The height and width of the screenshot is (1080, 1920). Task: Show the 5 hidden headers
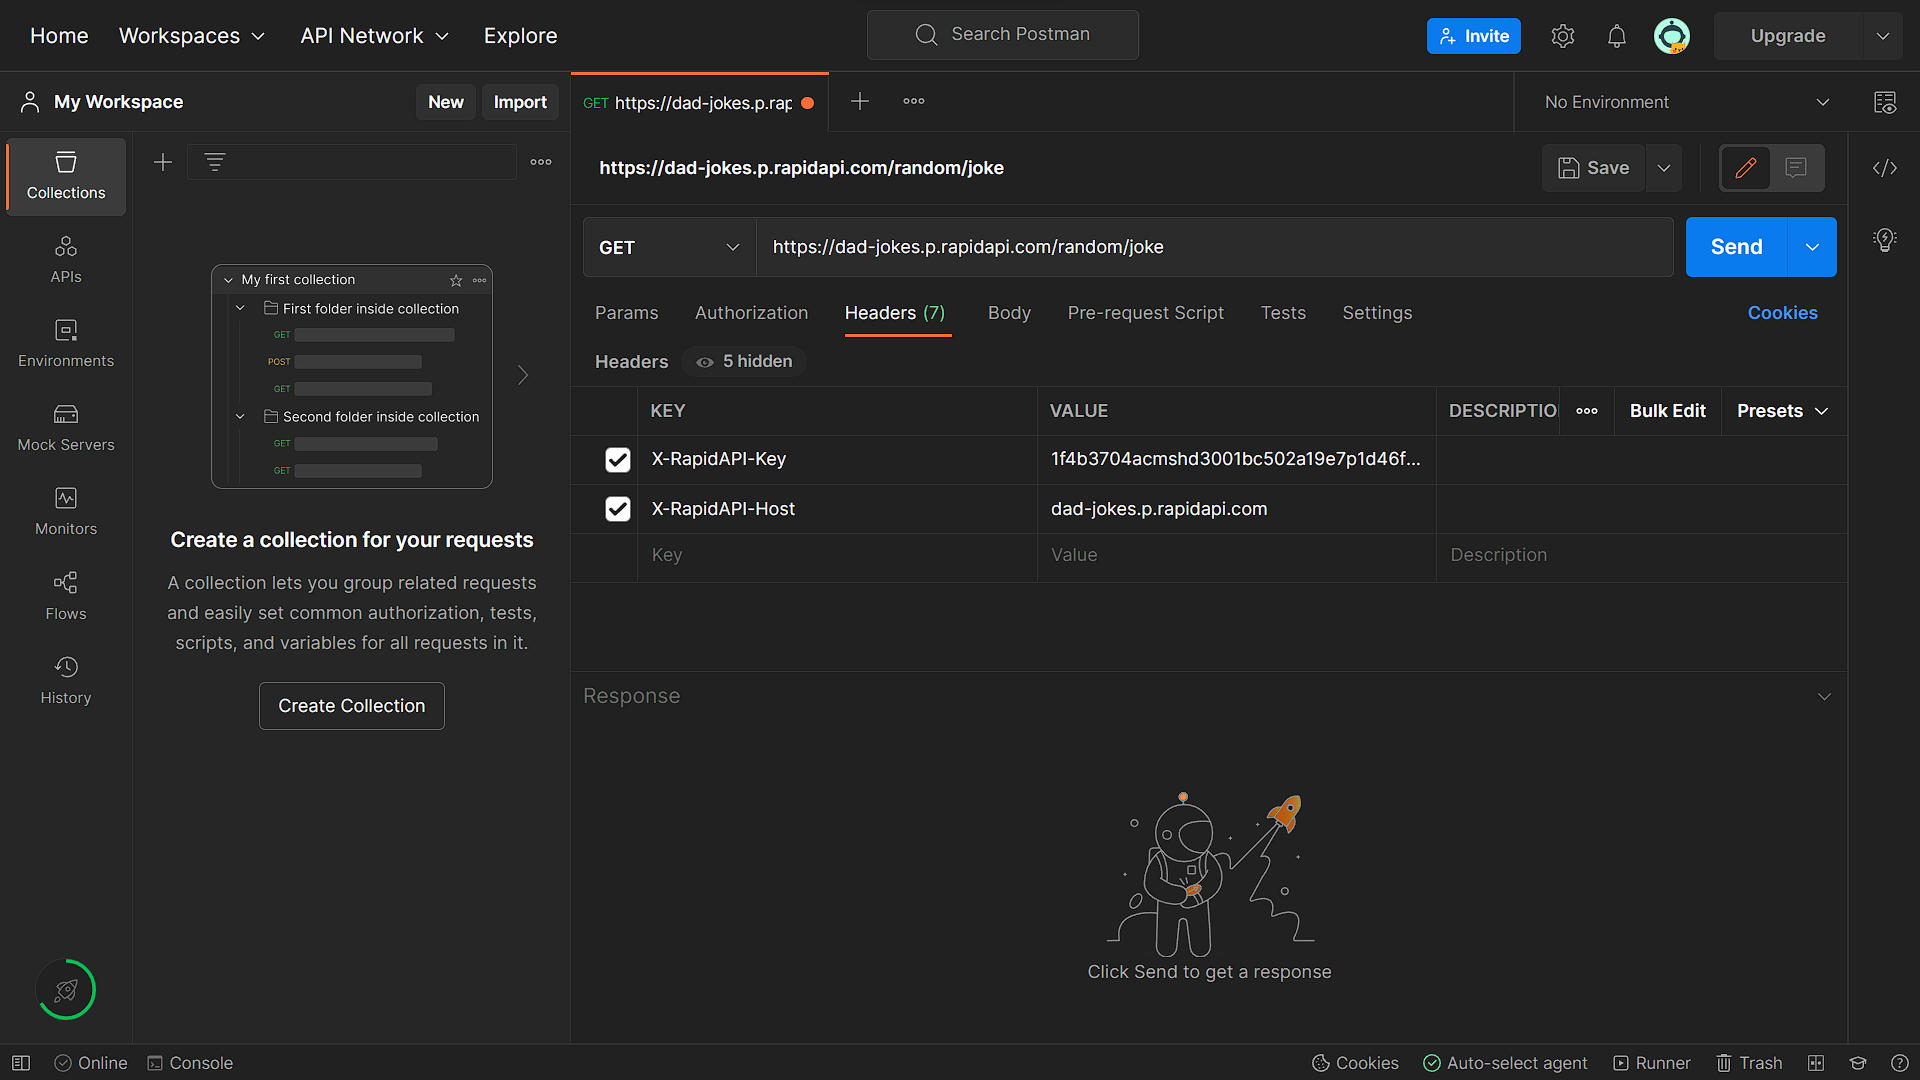click(744, 362)
